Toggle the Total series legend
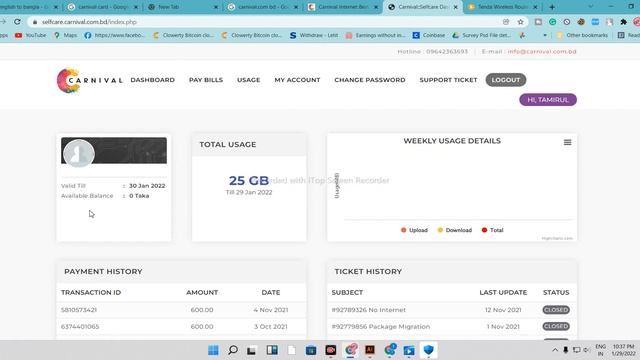 tap(492, 230)
